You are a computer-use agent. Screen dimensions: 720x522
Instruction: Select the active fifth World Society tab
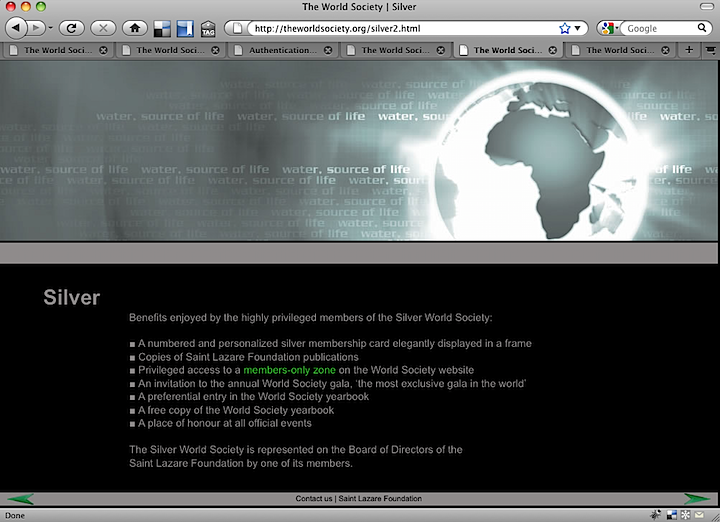(507, 50)
